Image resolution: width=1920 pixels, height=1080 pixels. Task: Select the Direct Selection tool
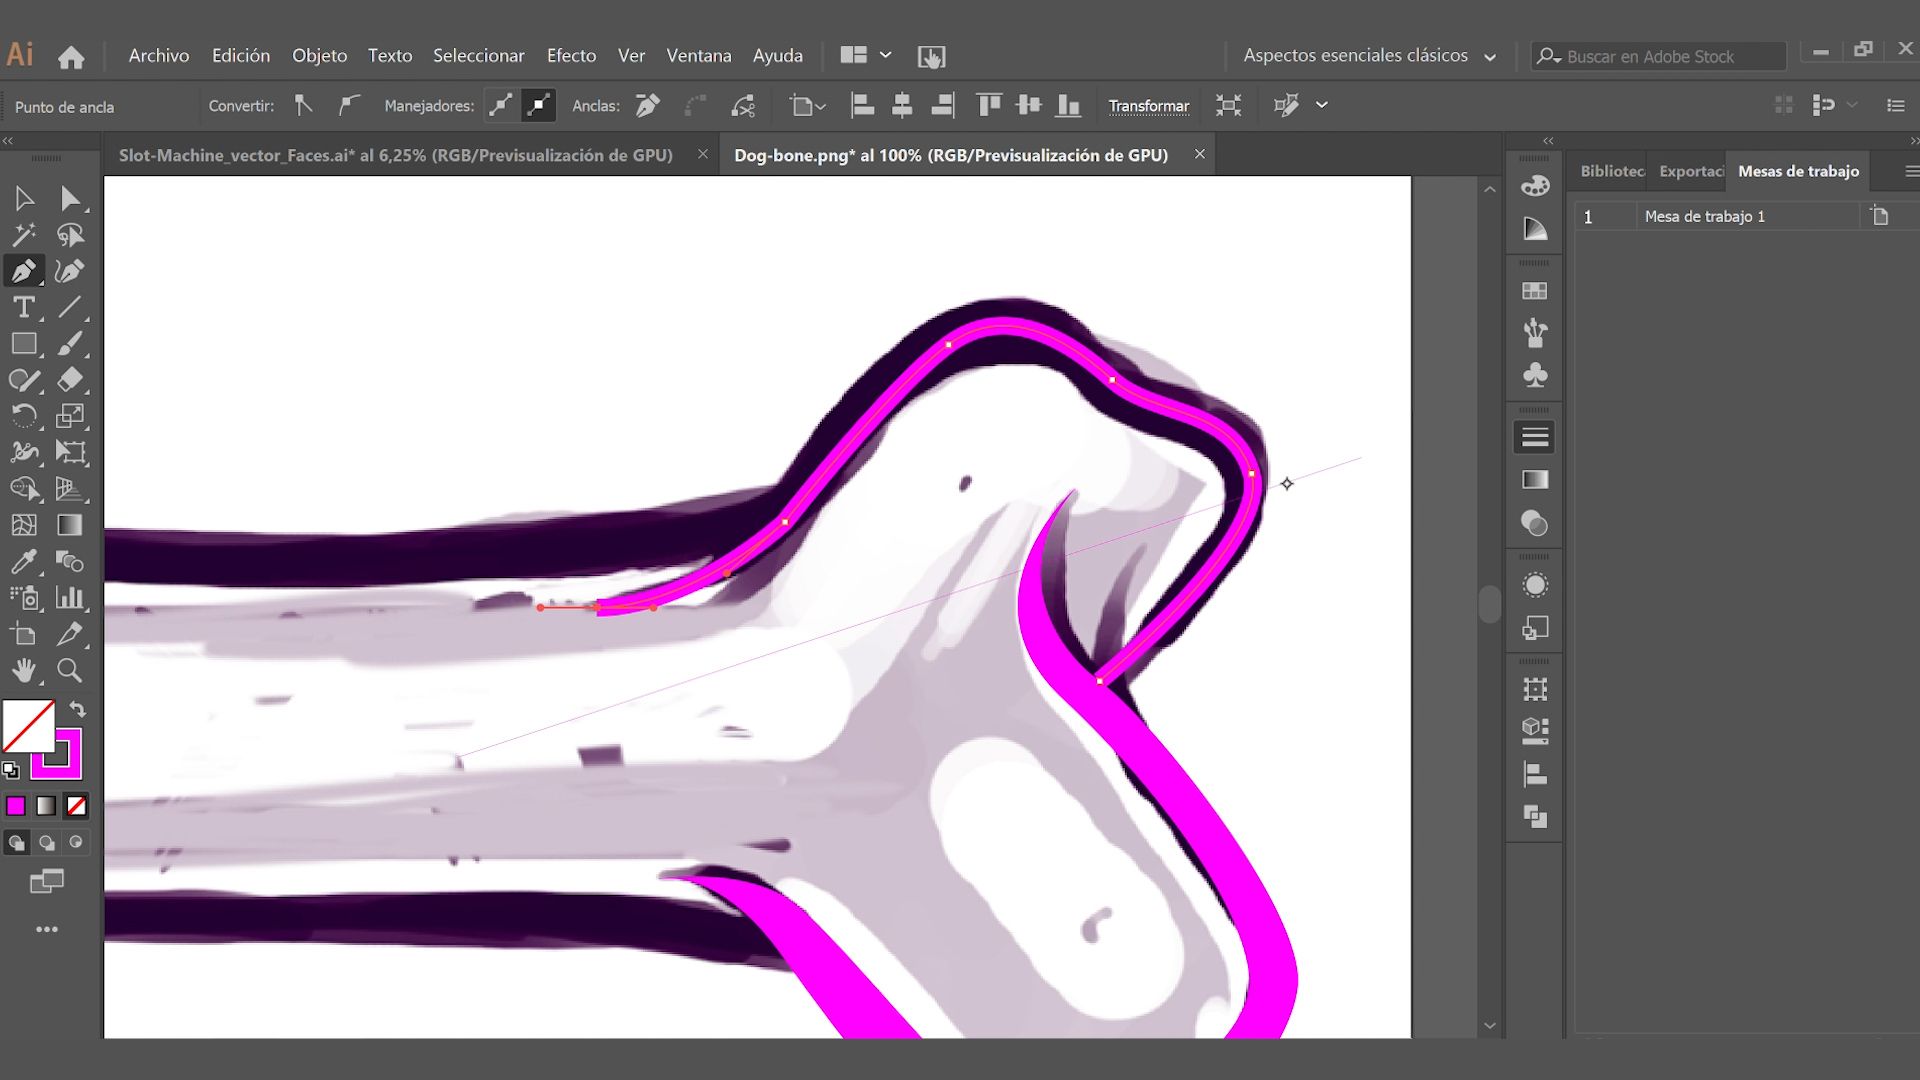tap(70, 199)
